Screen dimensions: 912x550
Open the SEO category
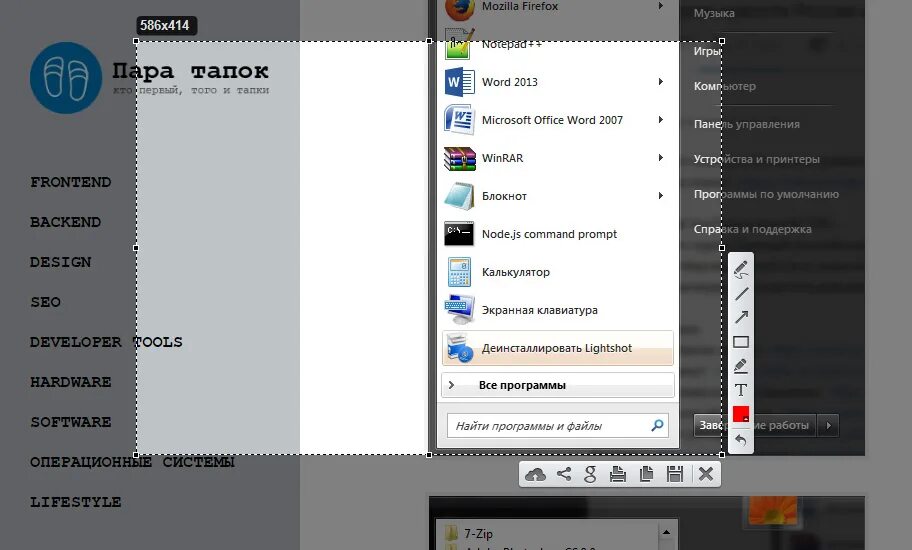[45, 302]
